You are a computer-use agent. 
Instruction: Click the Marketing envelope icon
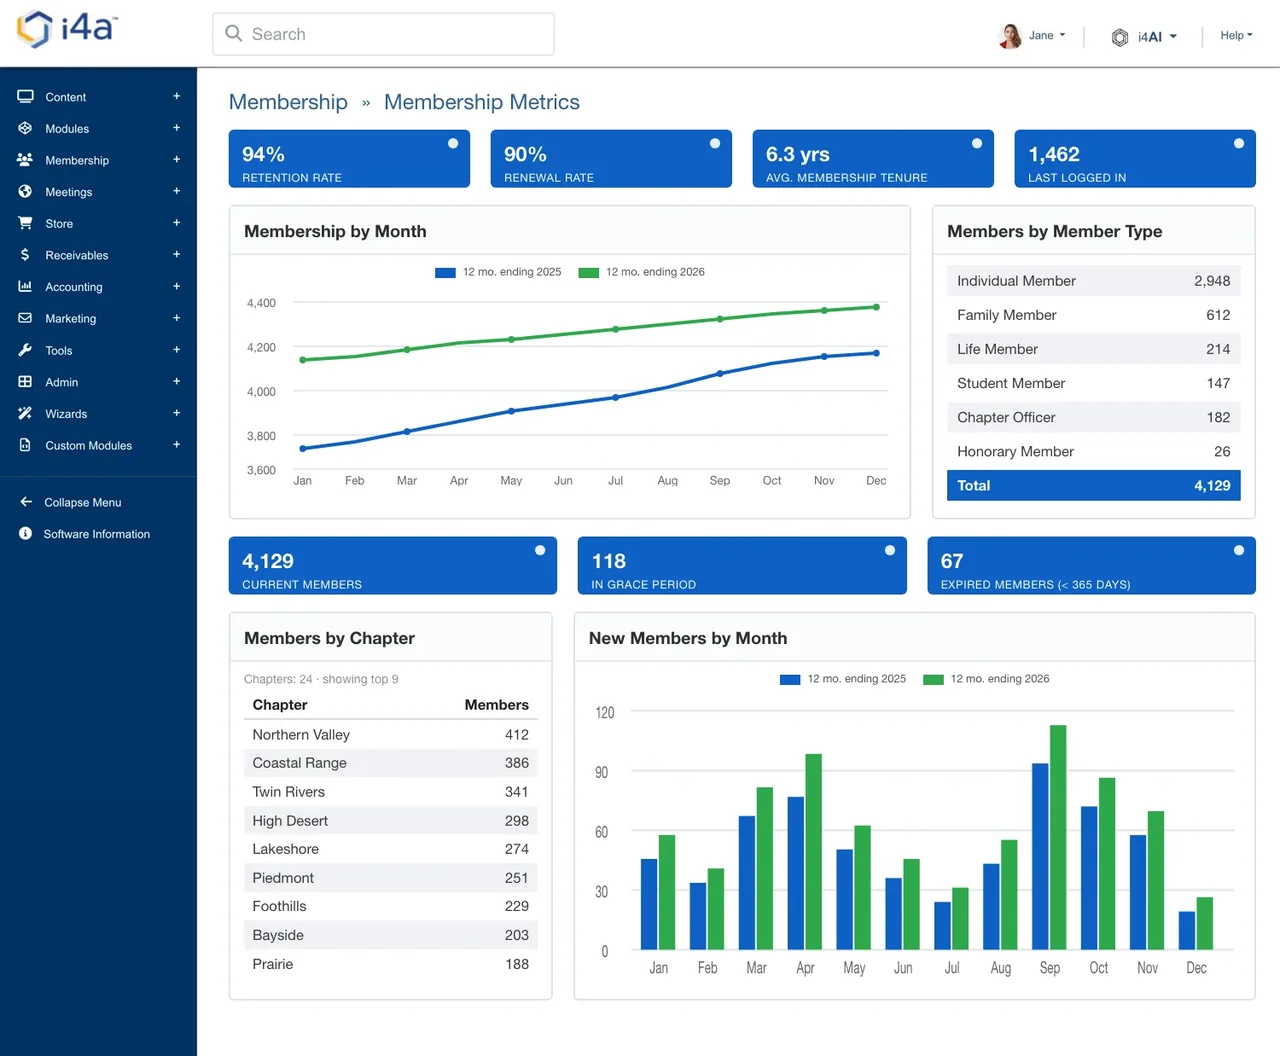click(25, 318)
